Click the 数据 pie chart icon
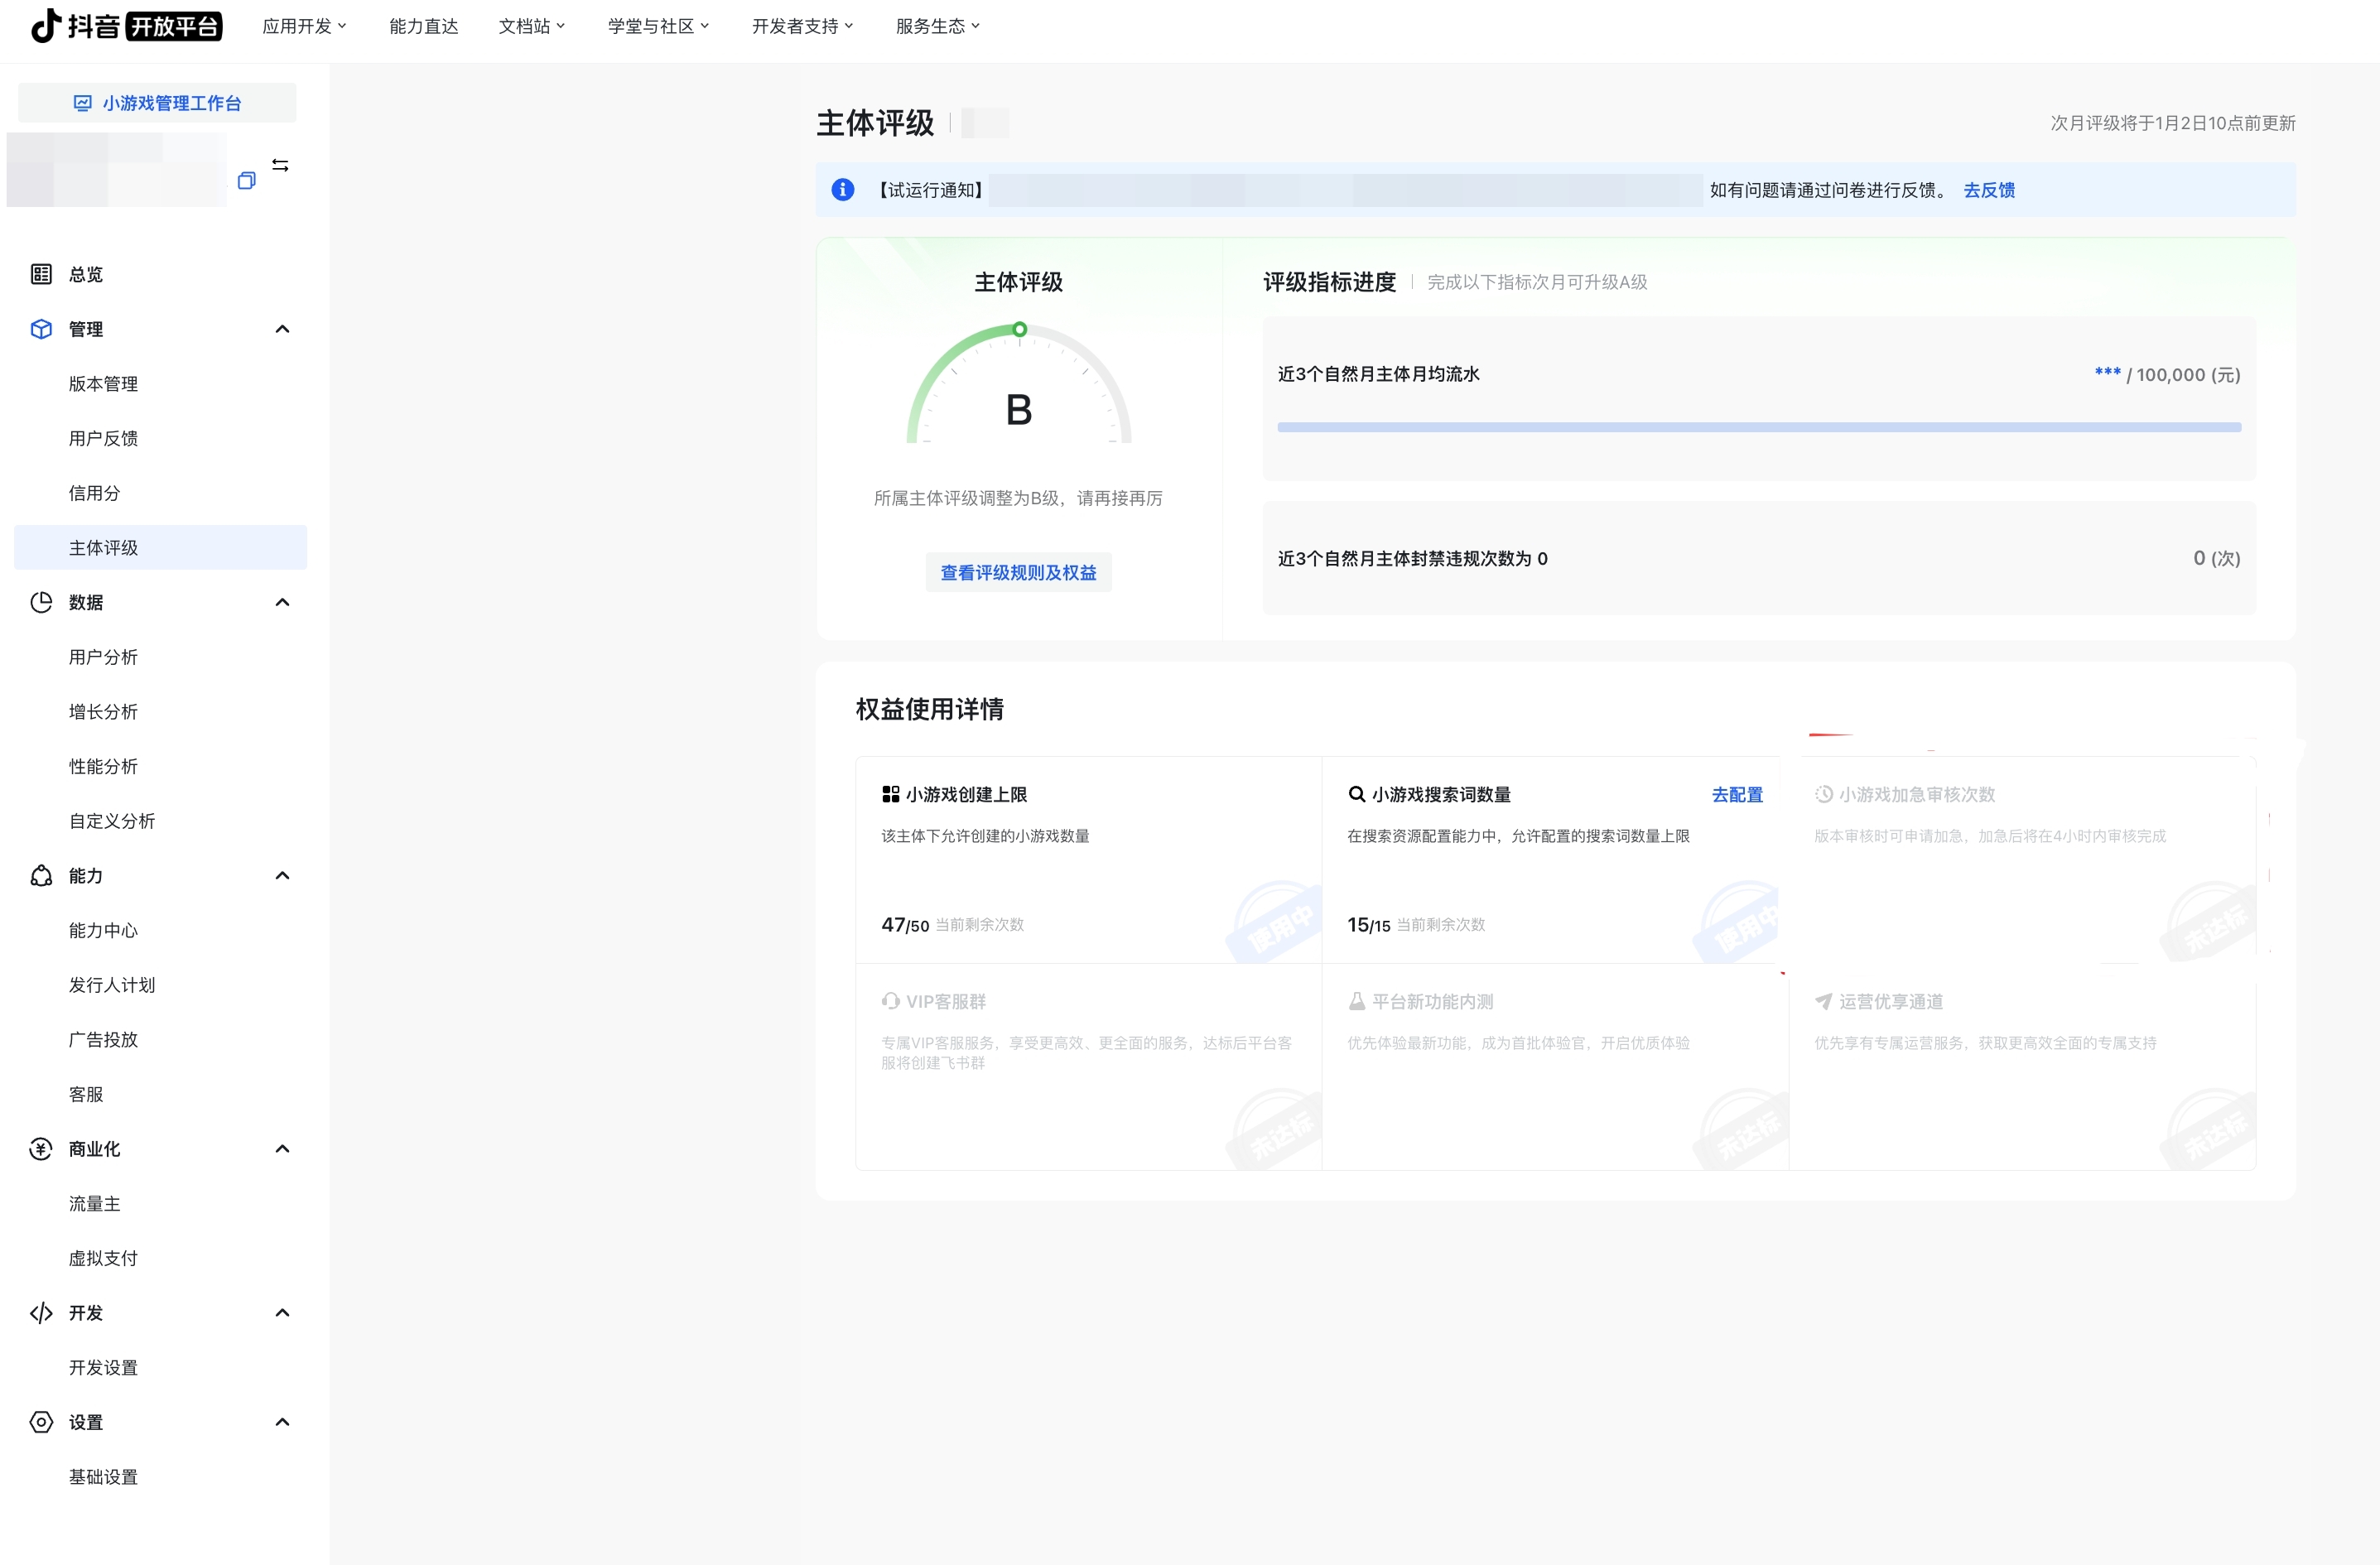The image size is (2380, 1565). [x=41, y=602]
